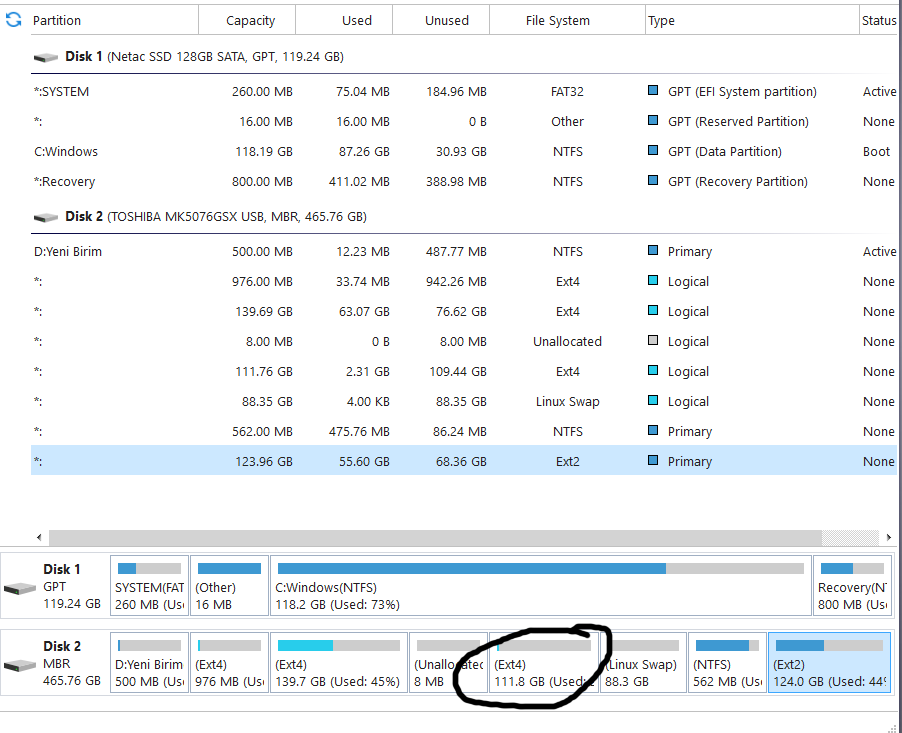Click the horizontal scrollbar thumb
Image resolution: width=902 pixels, height=733 pixels.
[x=435, y=537]
